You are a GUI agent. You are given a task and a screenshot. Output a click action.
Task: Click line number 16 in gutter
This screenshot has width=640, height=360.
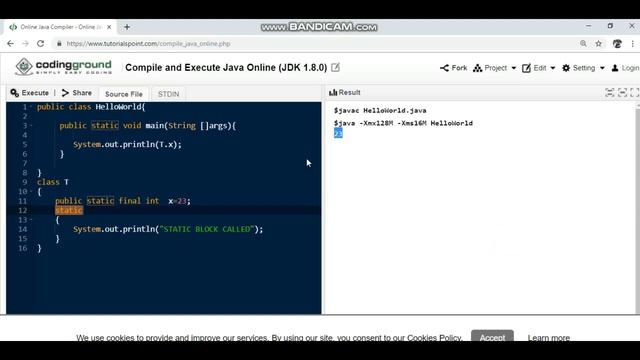(22, 248)
